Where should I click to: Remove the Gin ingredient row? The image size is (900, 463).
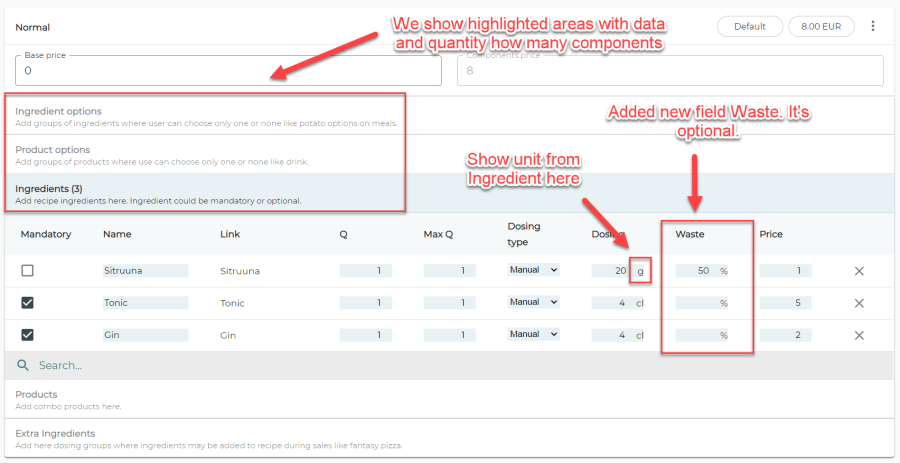click(x=858, y=335)
